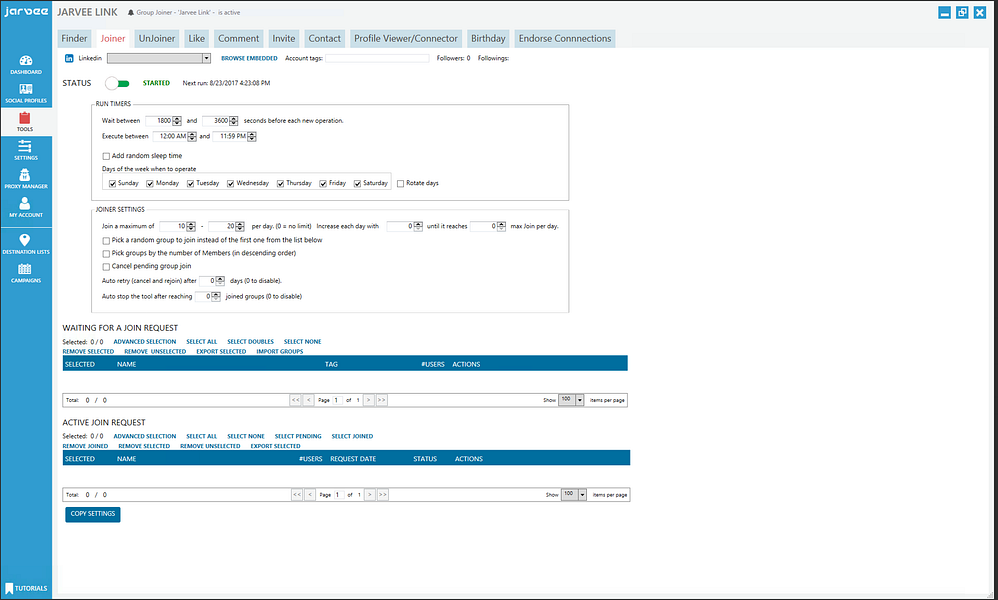This screenshot has width=998, height=600.
Task: Go to last page of active requests
Action: coord(383,494)
